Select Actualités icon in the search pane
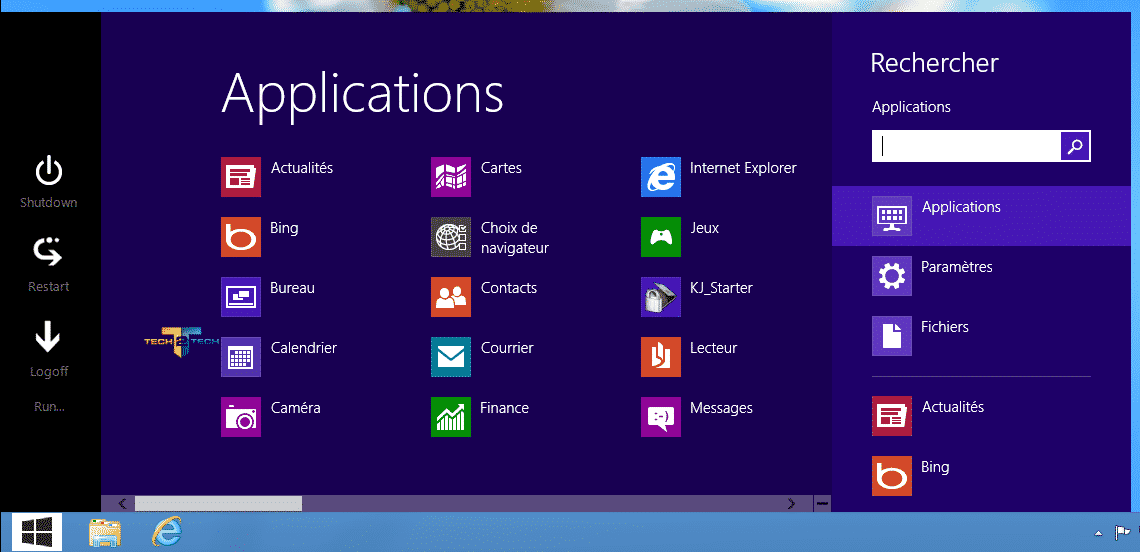The height and width of the screenshot is (552, 1140). point(891,416)
